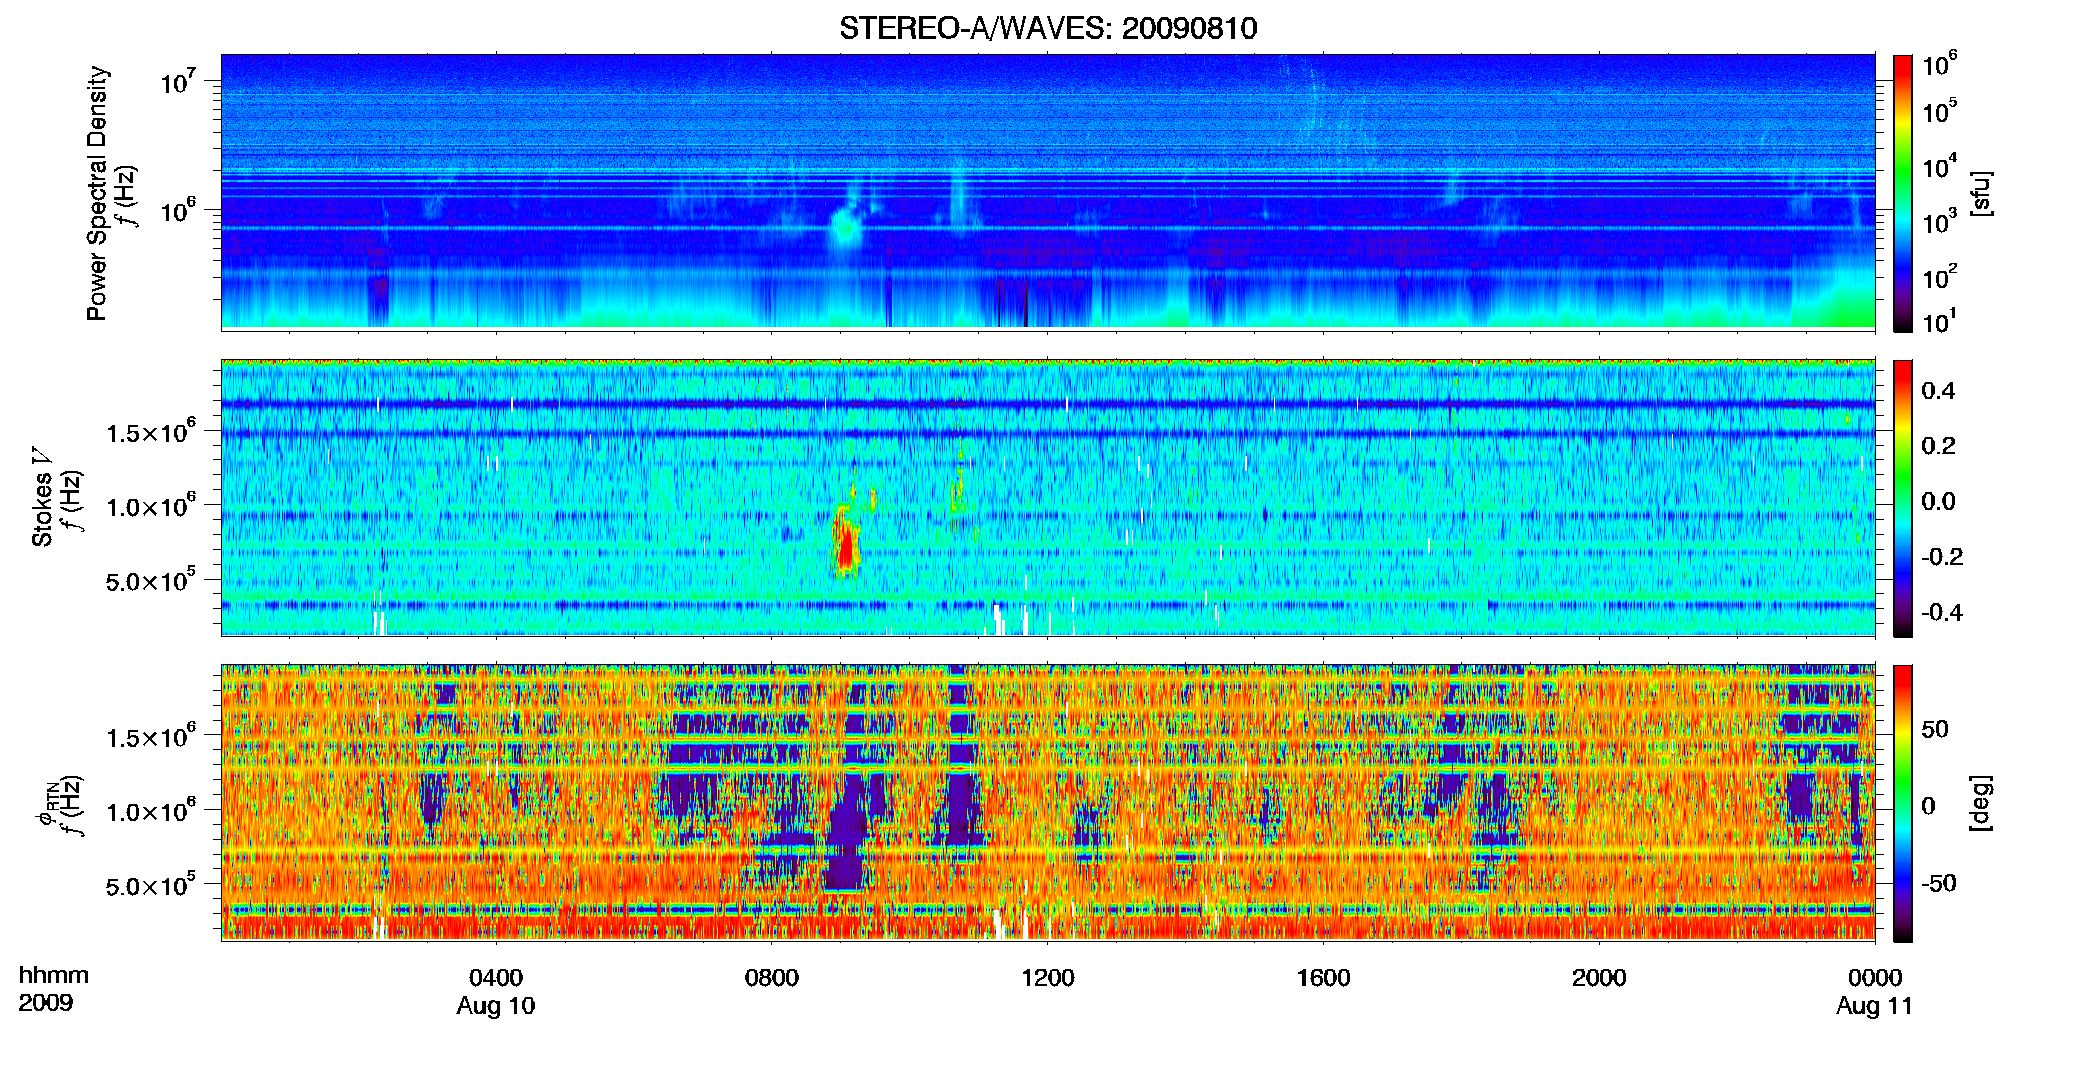The width and height of the screenshot is (2096, 1080).
Task: Click the -50 value on degrees color bar
Action: [1939, 884]
